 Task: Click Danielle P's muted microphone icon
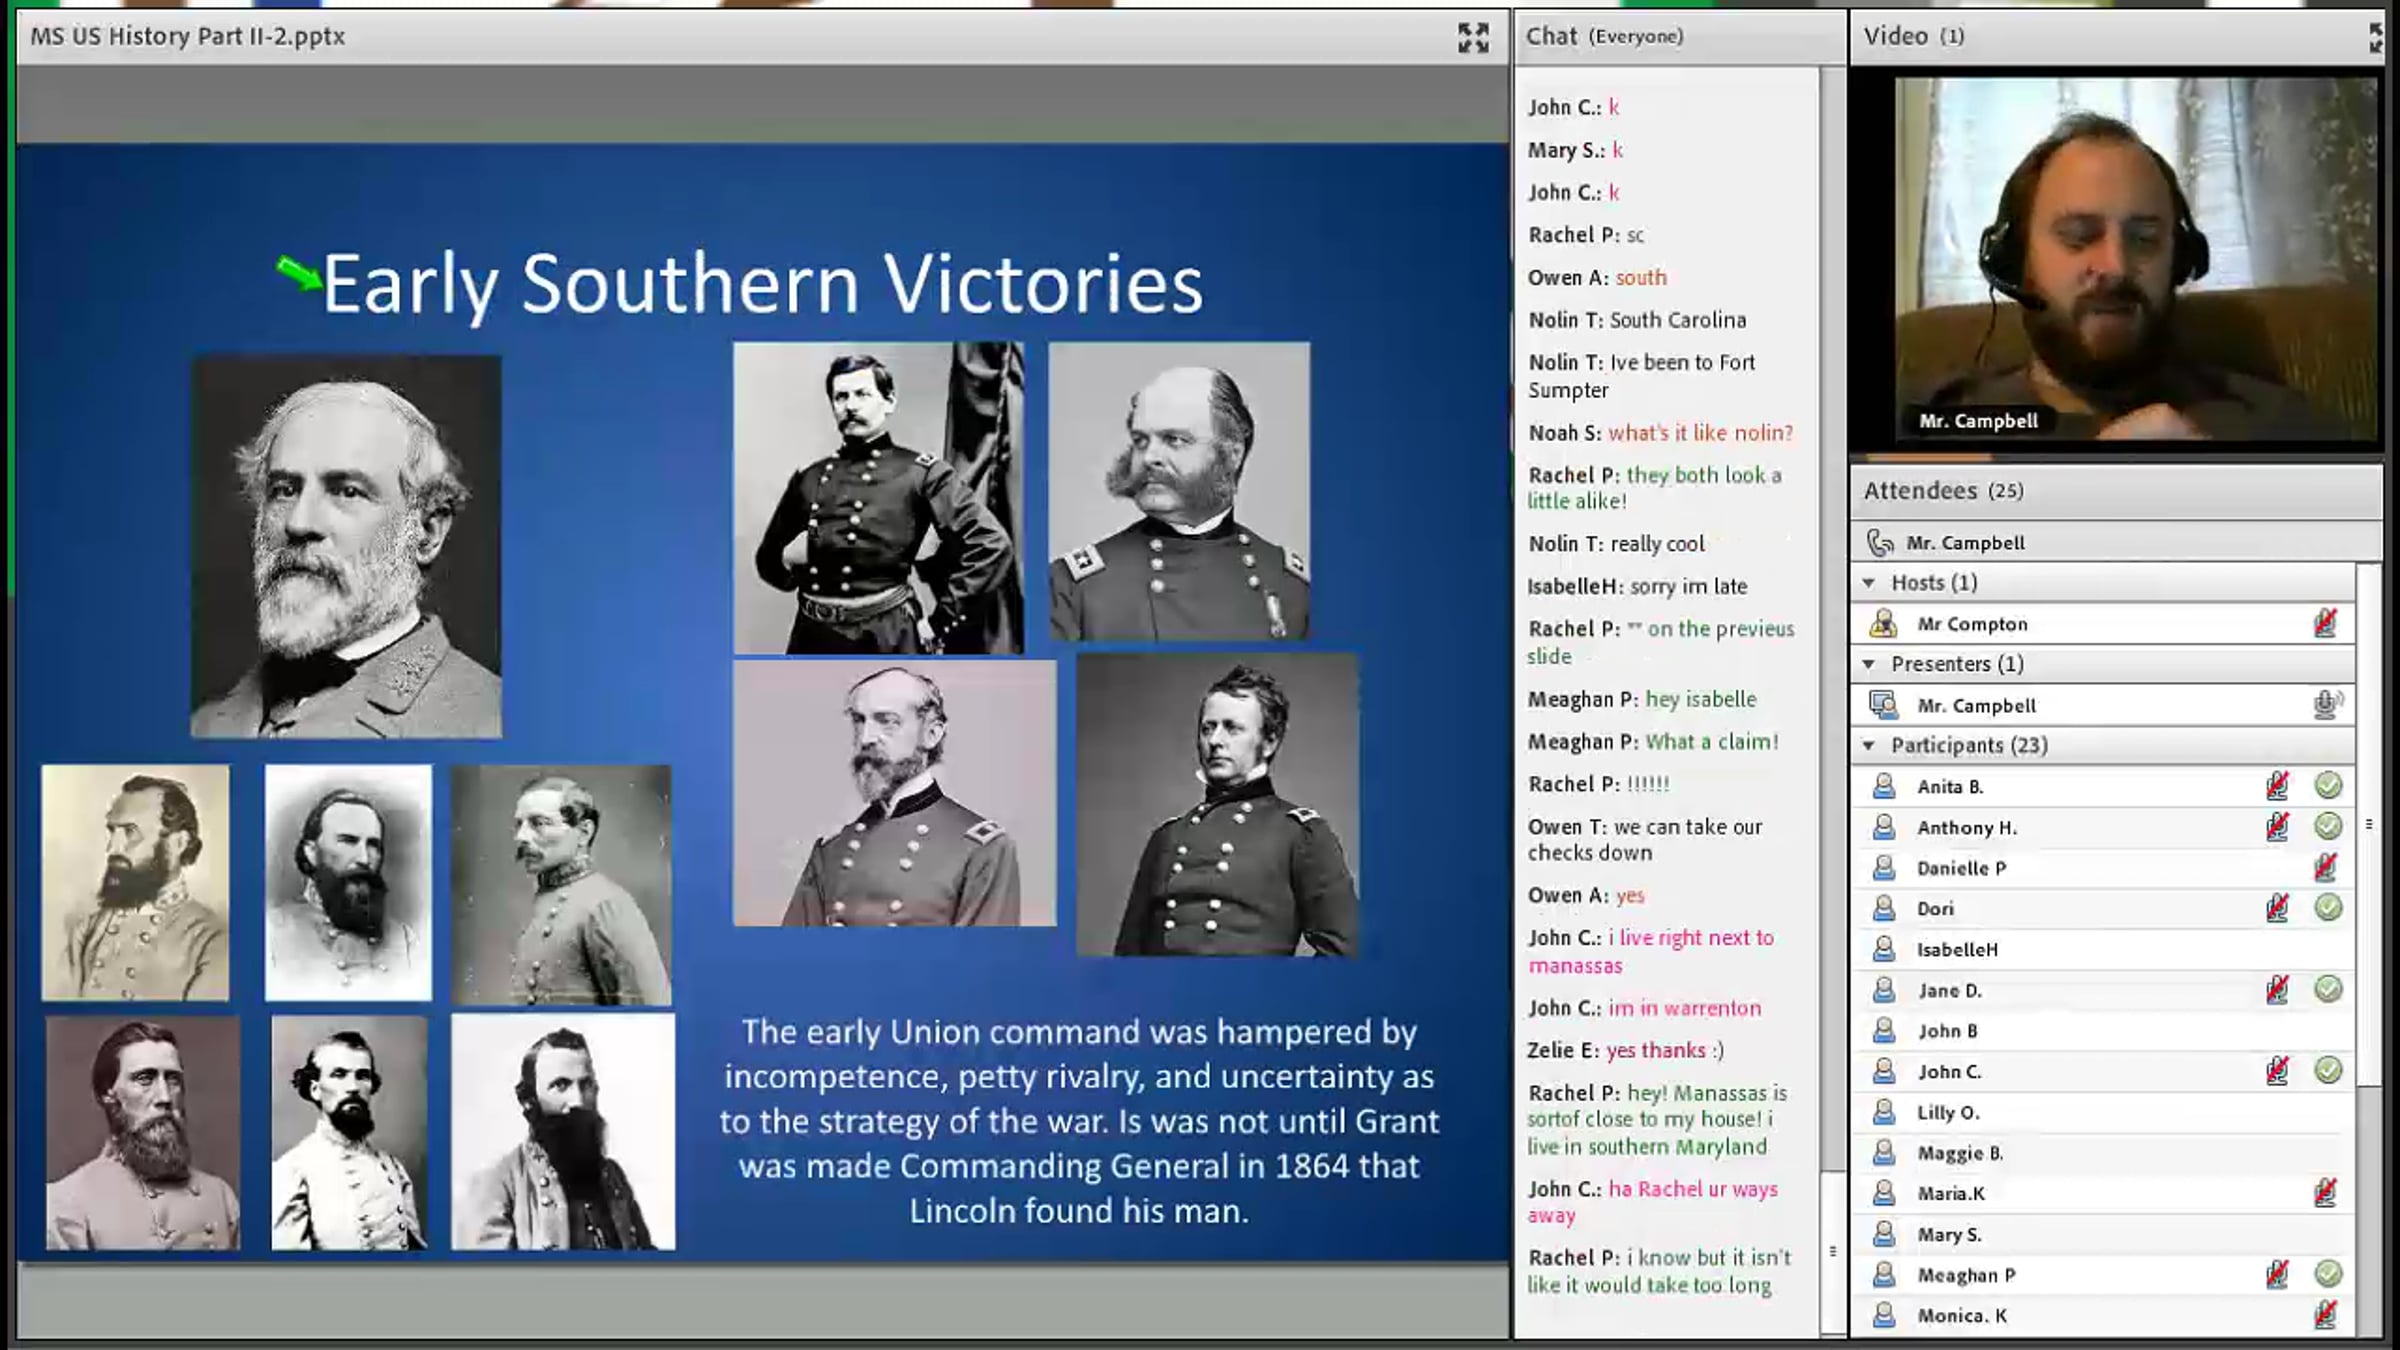(2325, 867)
